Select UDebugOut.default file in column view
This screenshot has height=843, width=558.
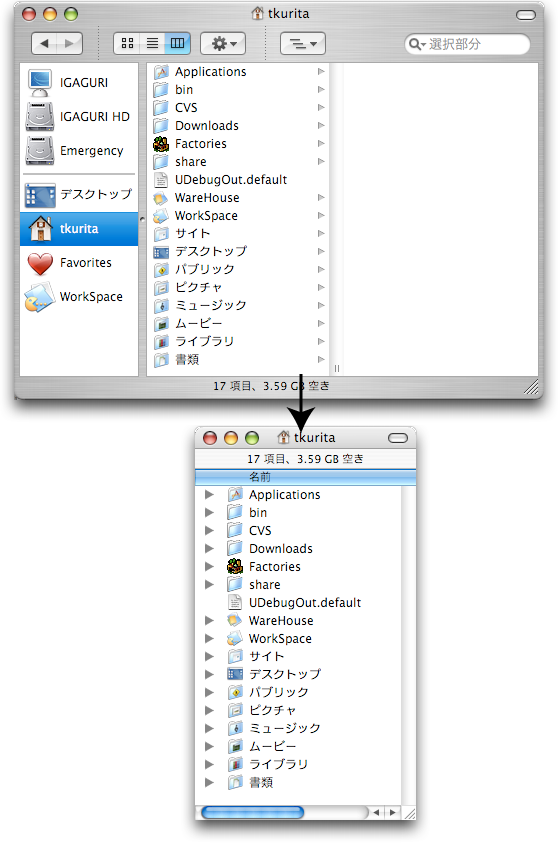238,180
